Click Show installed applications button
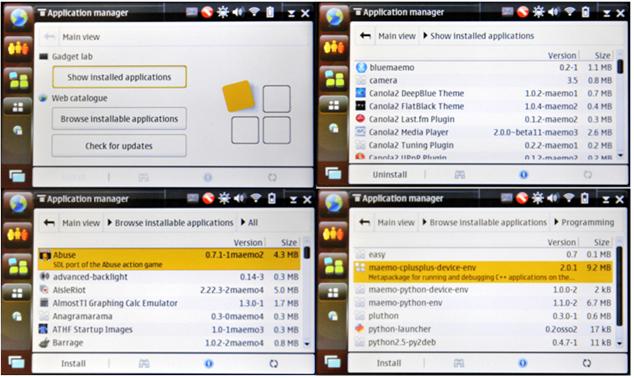This screenshot has width=634, height=378. coord(119,77)
